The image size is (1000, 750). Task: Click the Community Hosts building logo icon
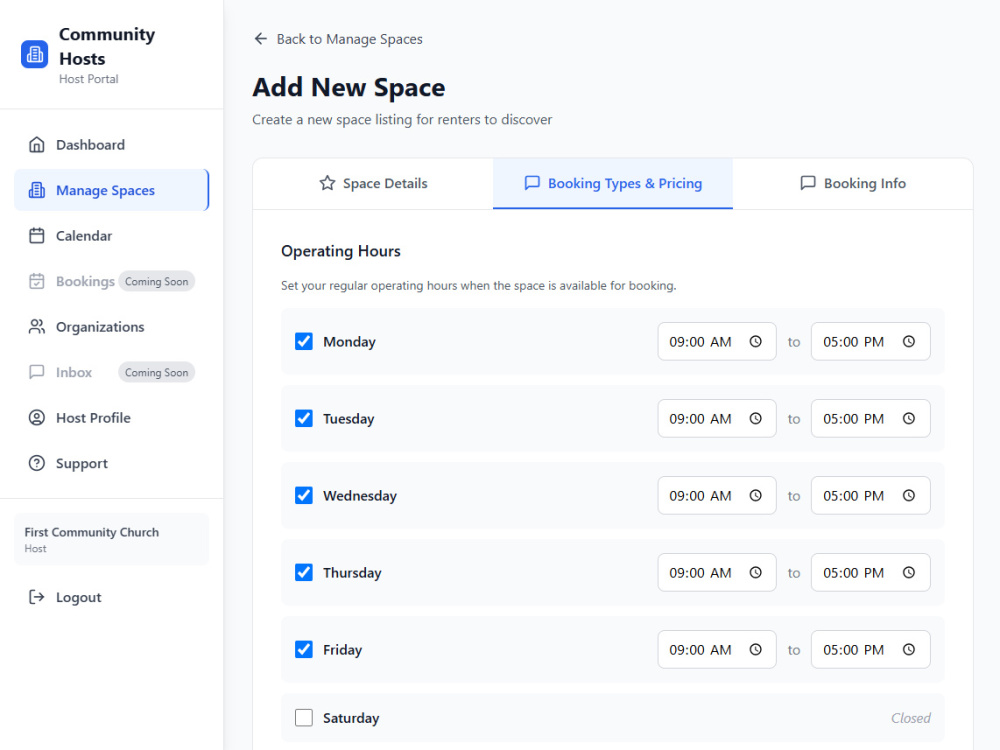(34, 54)
